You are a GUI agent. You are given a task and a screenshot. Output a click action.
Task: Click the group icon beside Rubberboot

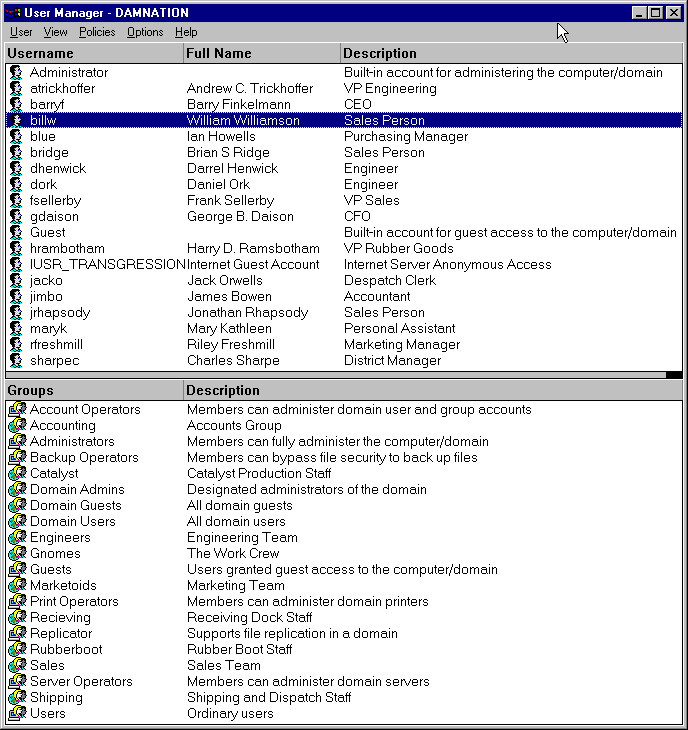[x=16, y=650]
